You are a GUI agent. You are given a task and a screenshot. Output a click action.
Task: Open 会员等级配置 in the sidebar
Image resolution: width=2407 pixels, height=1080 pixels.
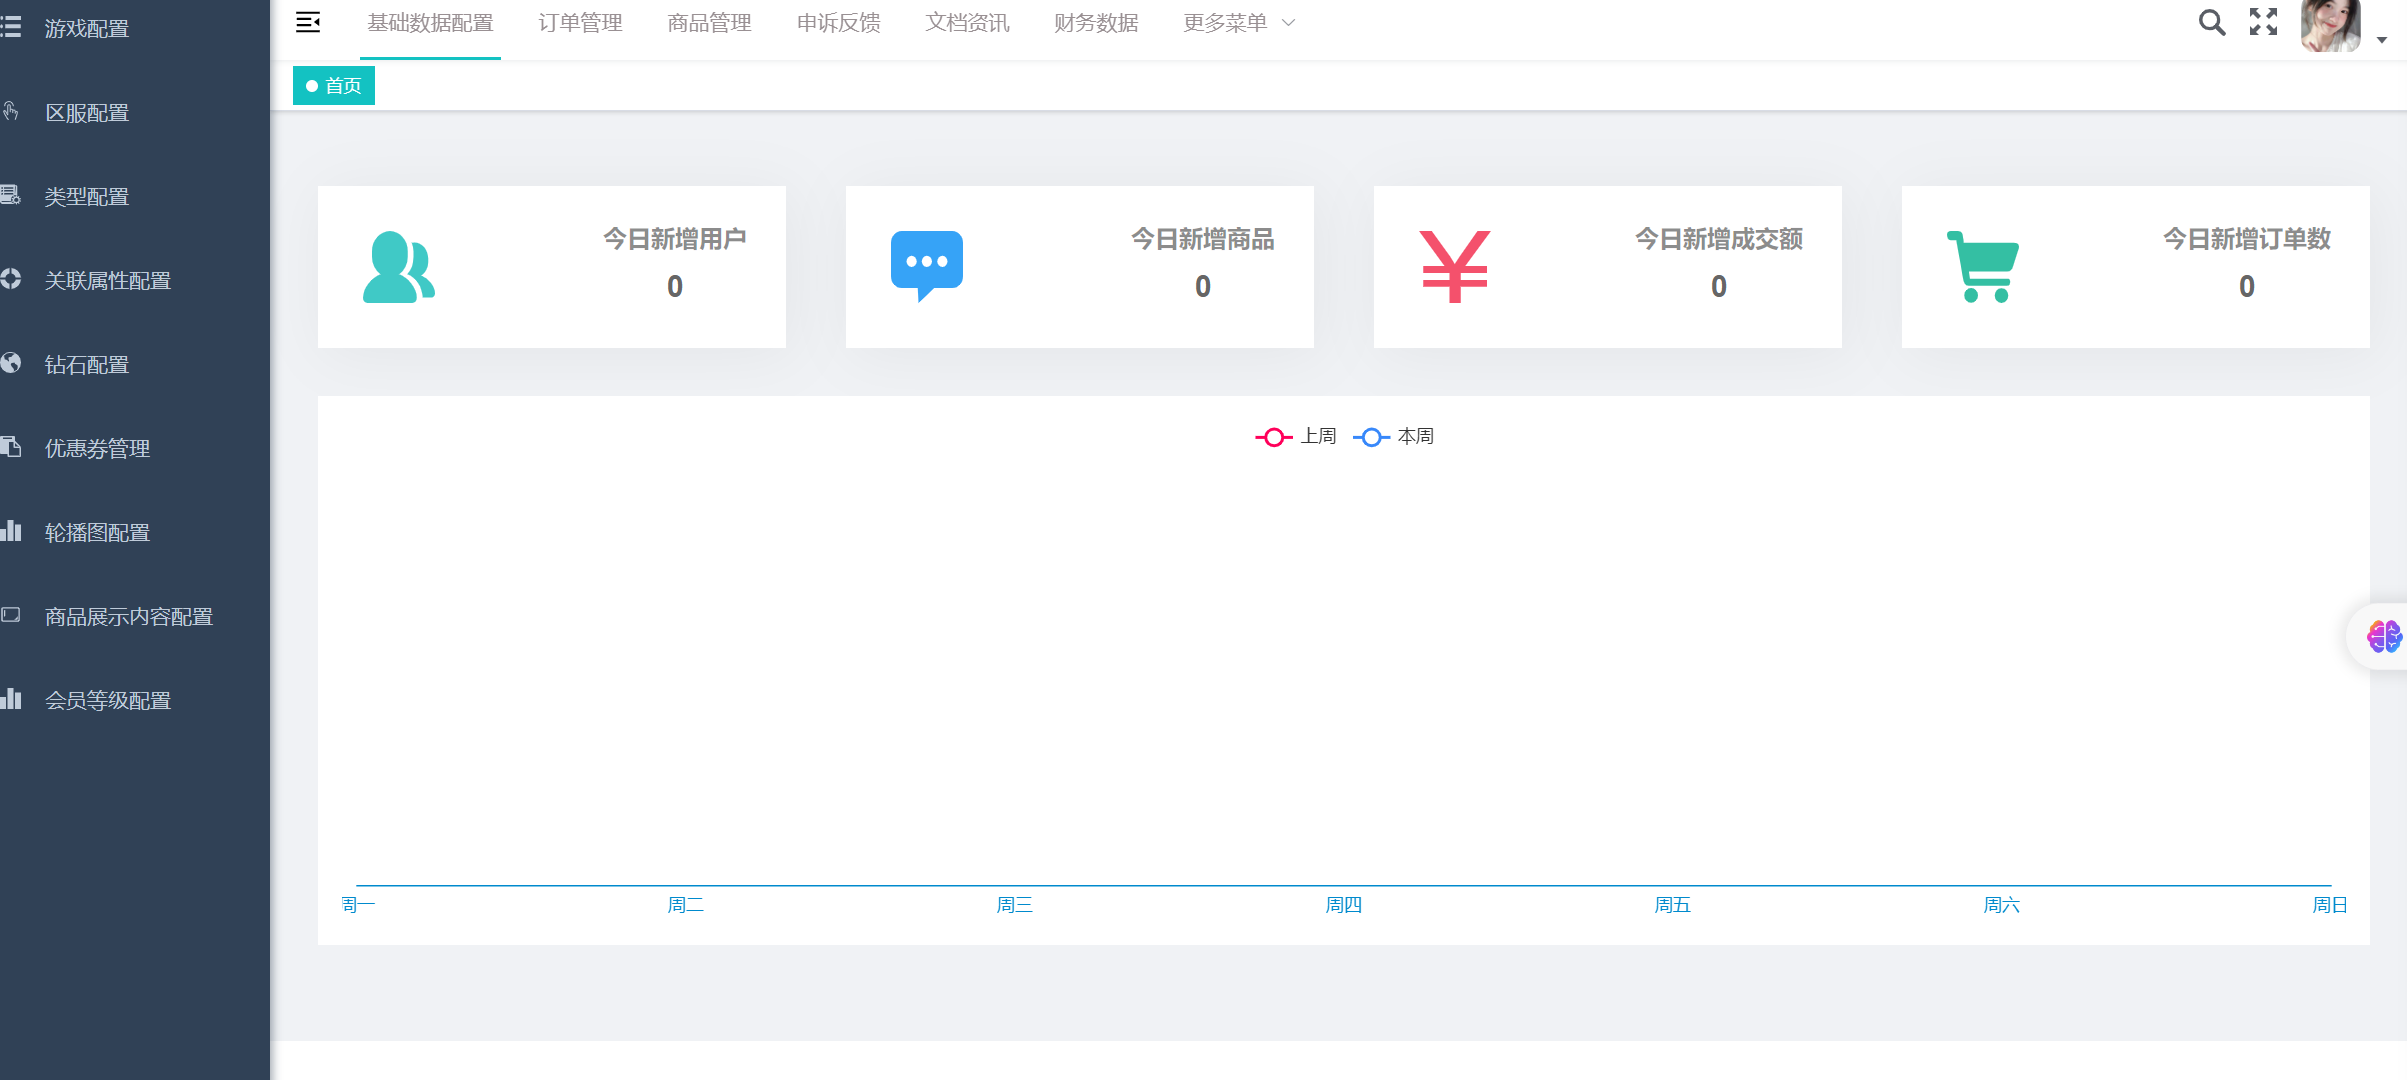click(135, 701)
